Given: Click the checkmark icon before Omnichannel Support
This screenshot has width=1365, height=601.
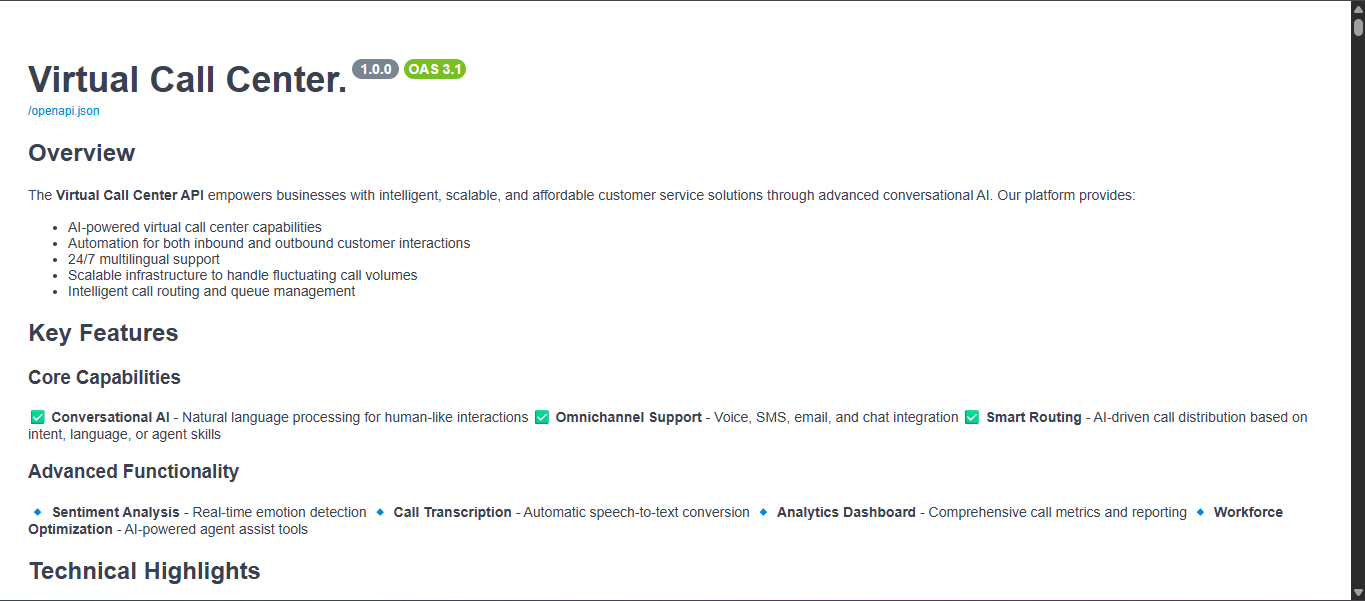Looking at the screenshot, I should pos(542,417).
